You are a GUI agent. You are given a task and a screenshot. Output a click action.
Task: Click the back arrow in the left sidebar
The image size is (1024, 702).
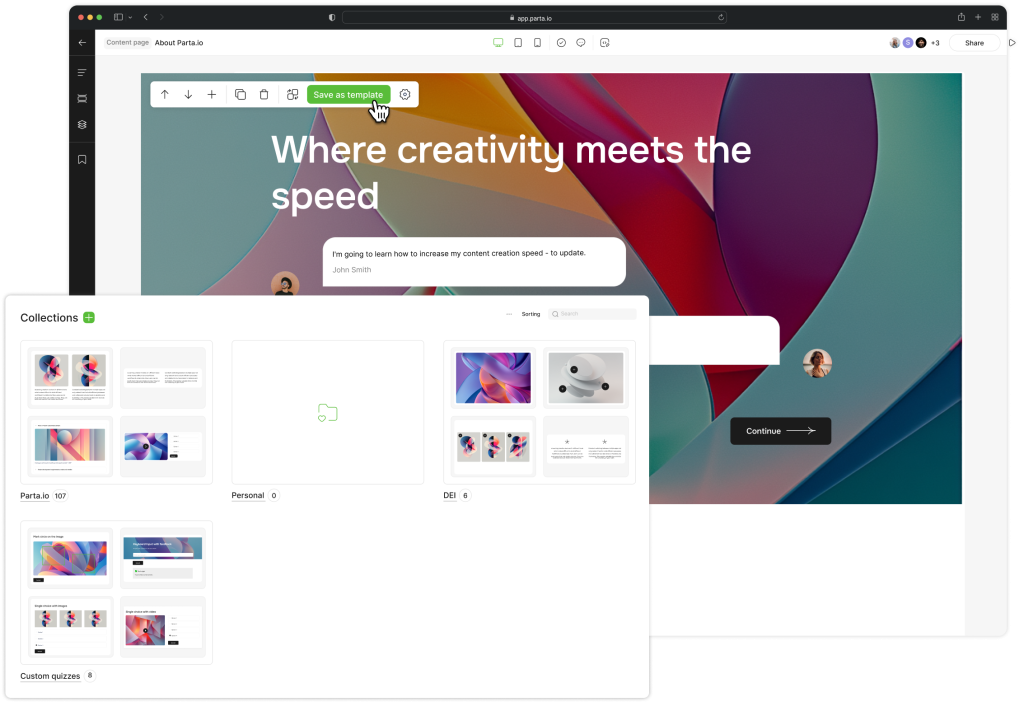pyautogui.click(x=82, y=42)
